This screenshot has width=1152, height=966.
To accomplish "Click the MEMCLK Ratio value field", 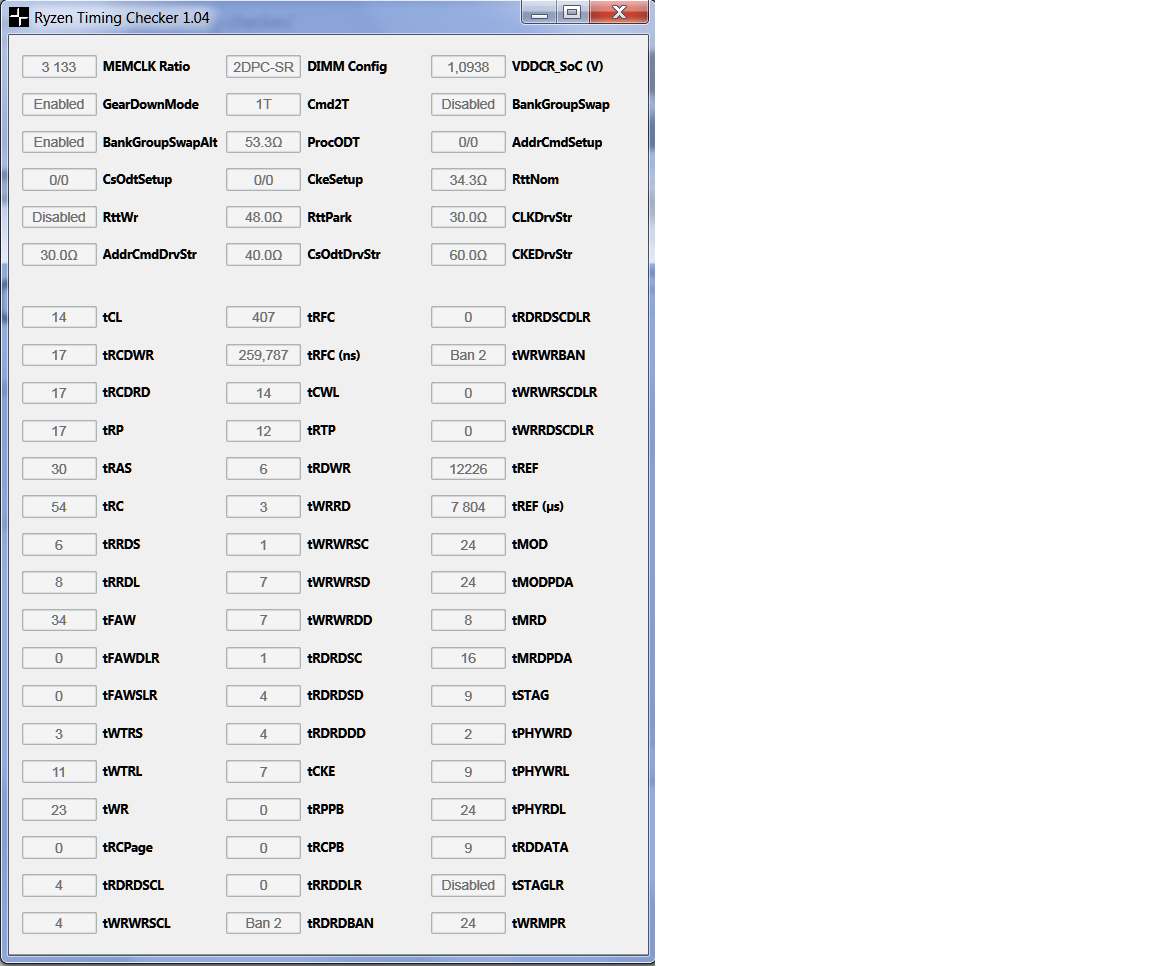I will [x=59, y=67].
